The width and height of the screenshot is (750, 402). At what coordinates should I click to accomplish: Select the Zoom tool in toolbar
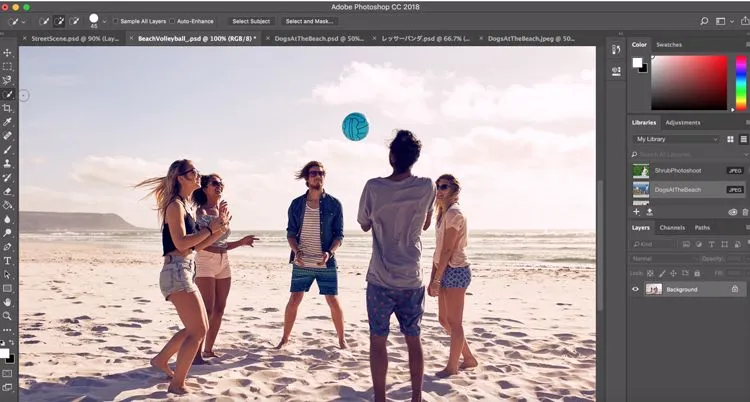8,315
